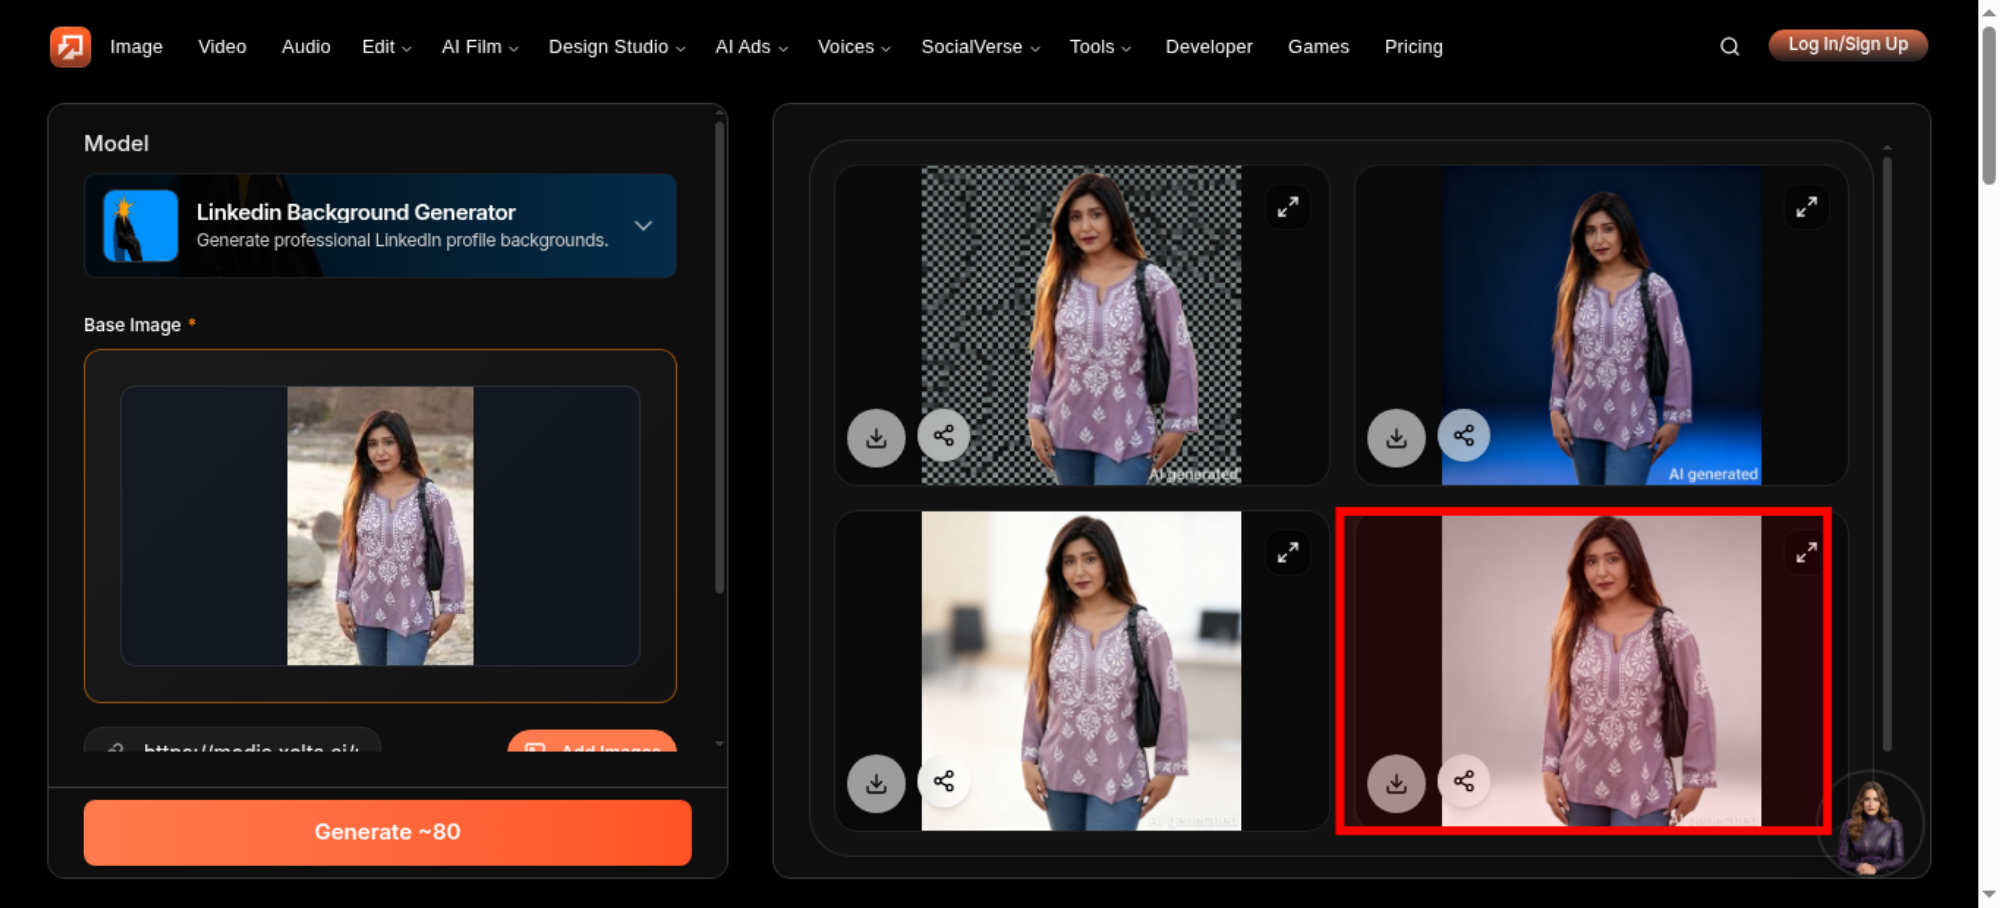
Task: Download the pink background result
Action: [1396, 783]
